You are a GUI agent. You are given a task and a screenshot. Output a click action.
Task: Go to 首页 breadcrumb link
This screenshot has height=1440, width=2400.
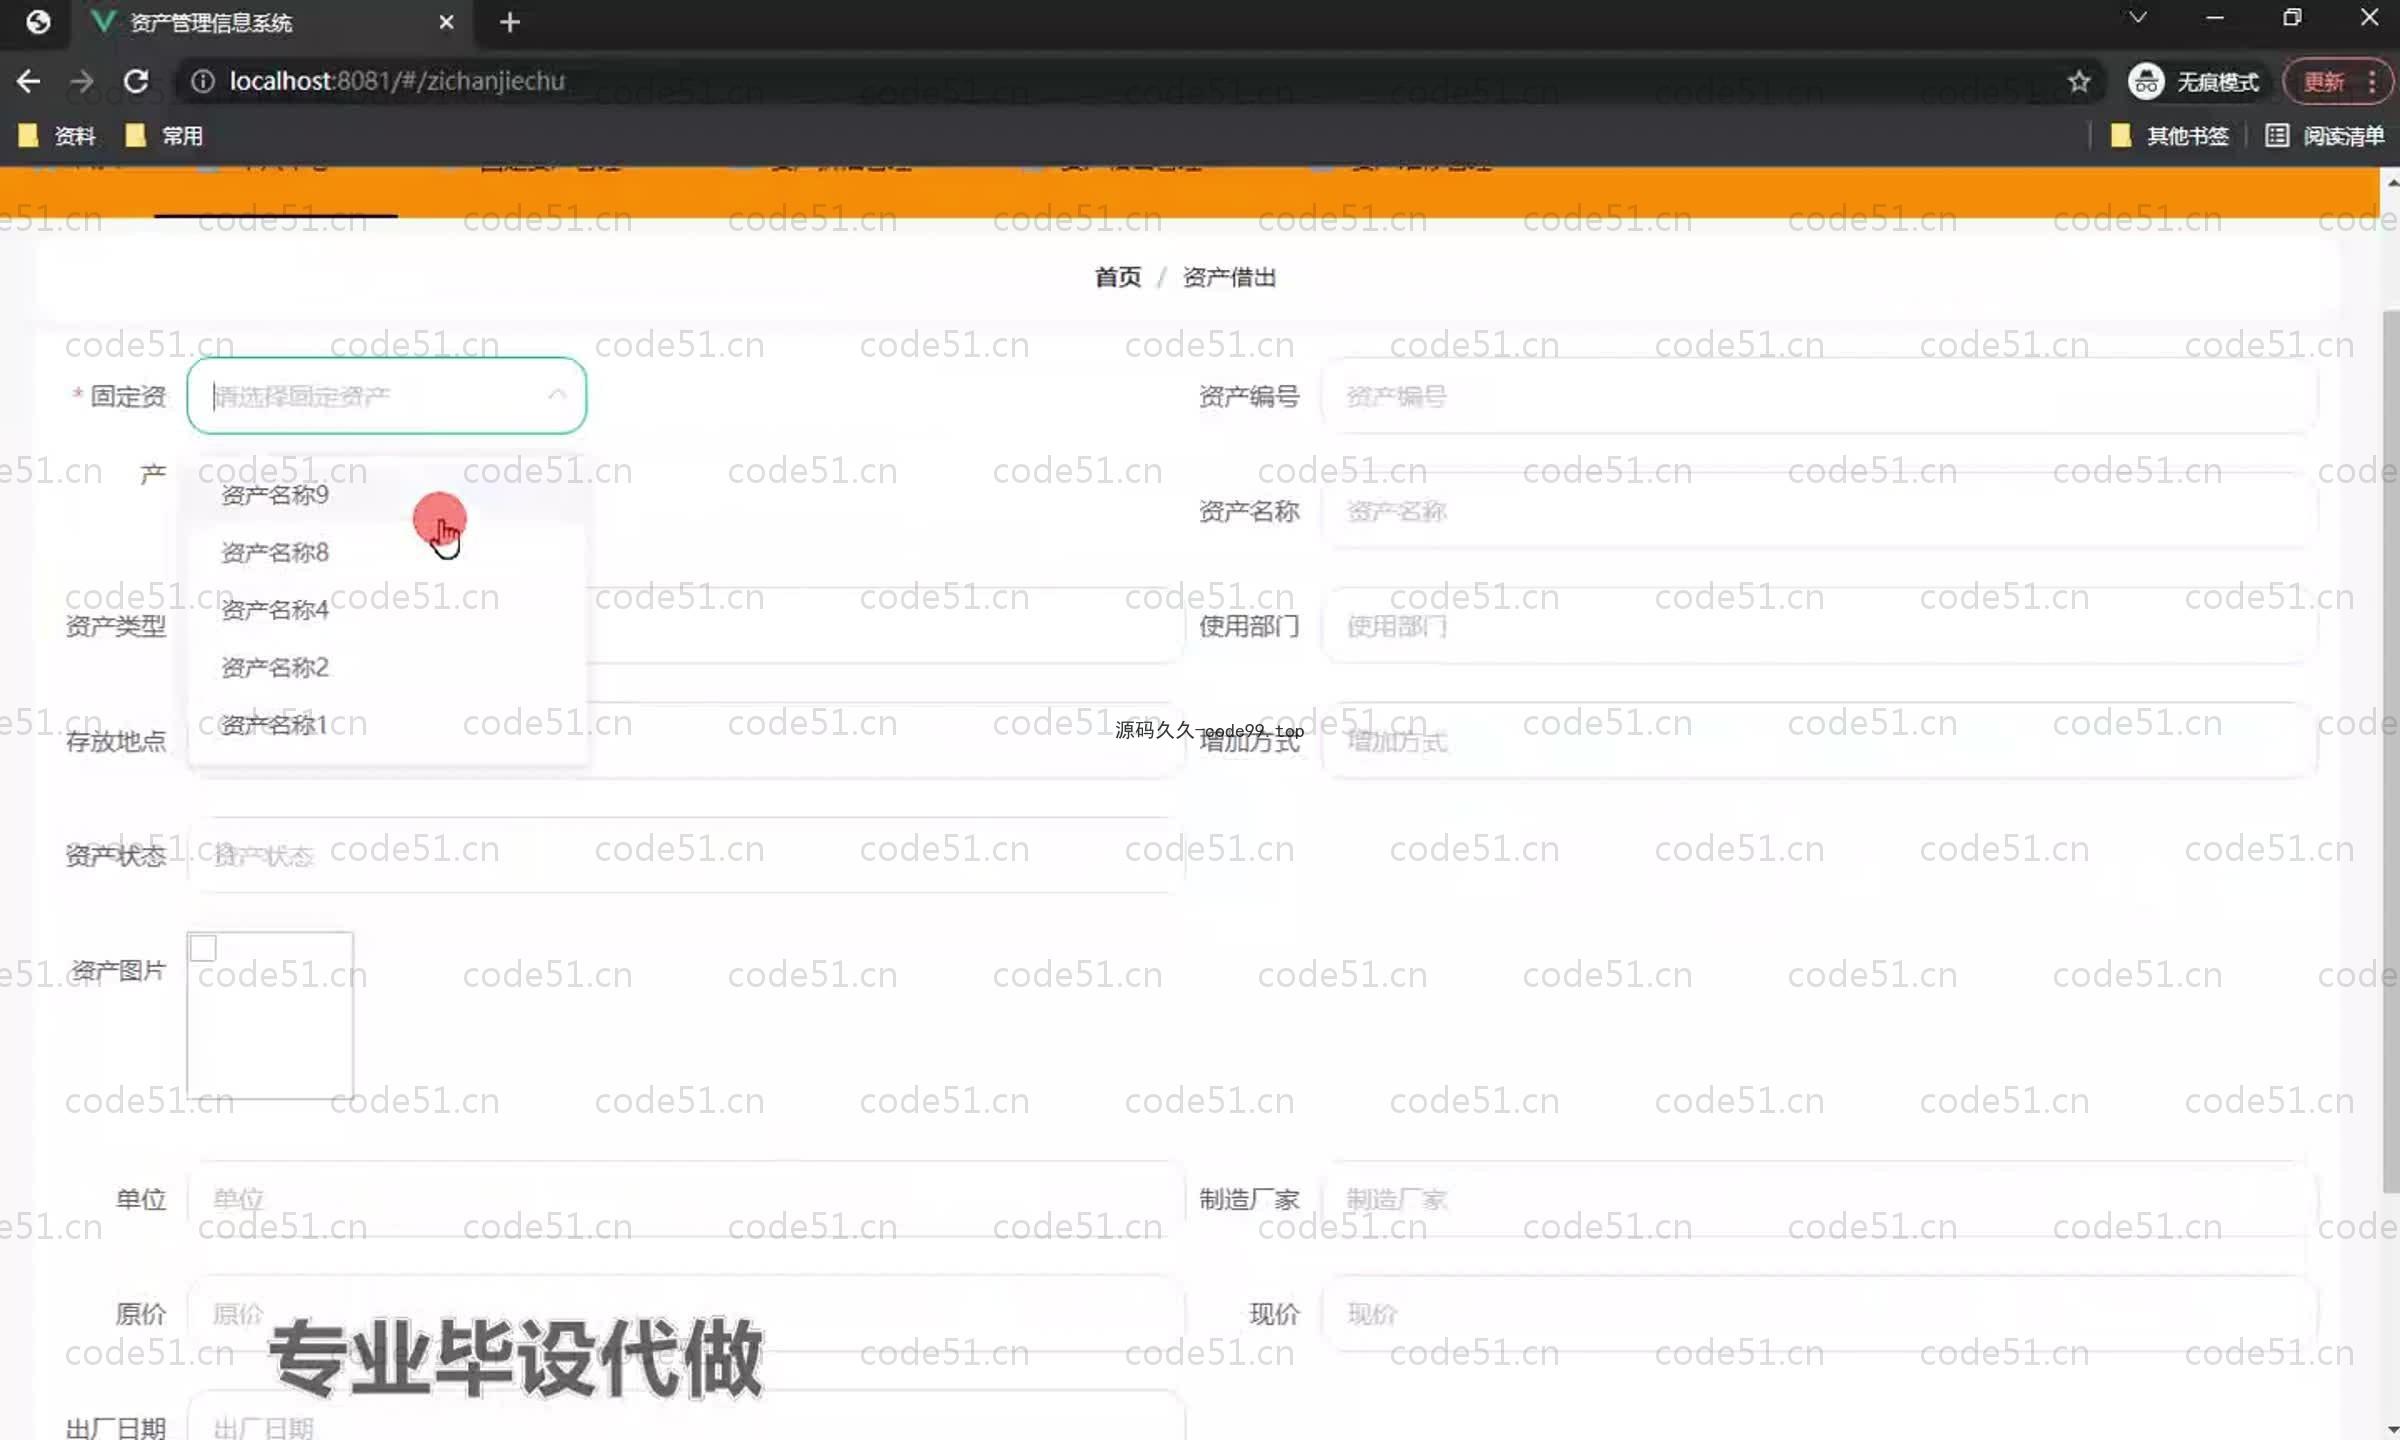1117,277
